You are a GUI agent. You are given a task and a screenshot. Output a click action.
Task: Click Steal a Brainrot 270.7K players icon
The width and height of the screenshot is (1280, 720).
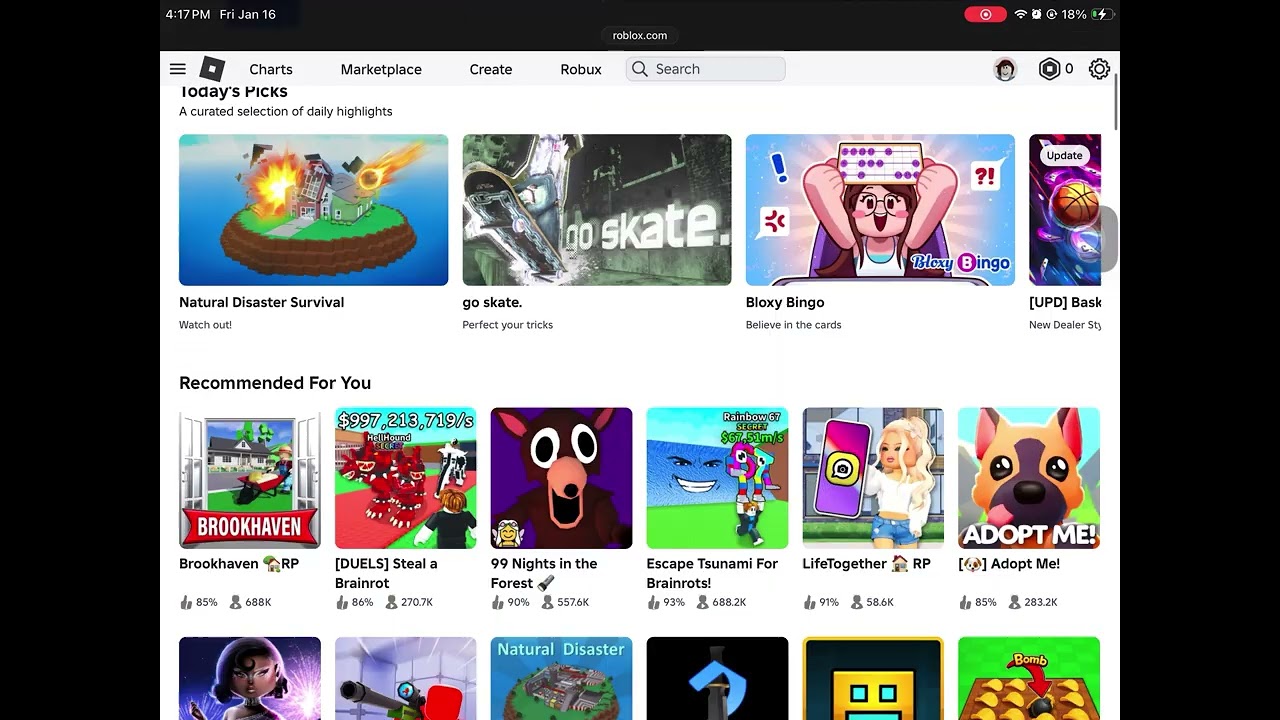coord(391,602)
